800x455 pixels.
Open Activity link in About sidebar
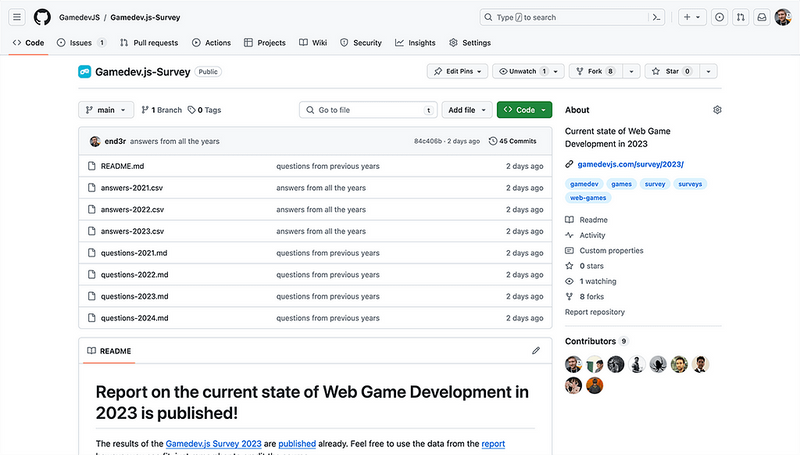pos(585,235)
